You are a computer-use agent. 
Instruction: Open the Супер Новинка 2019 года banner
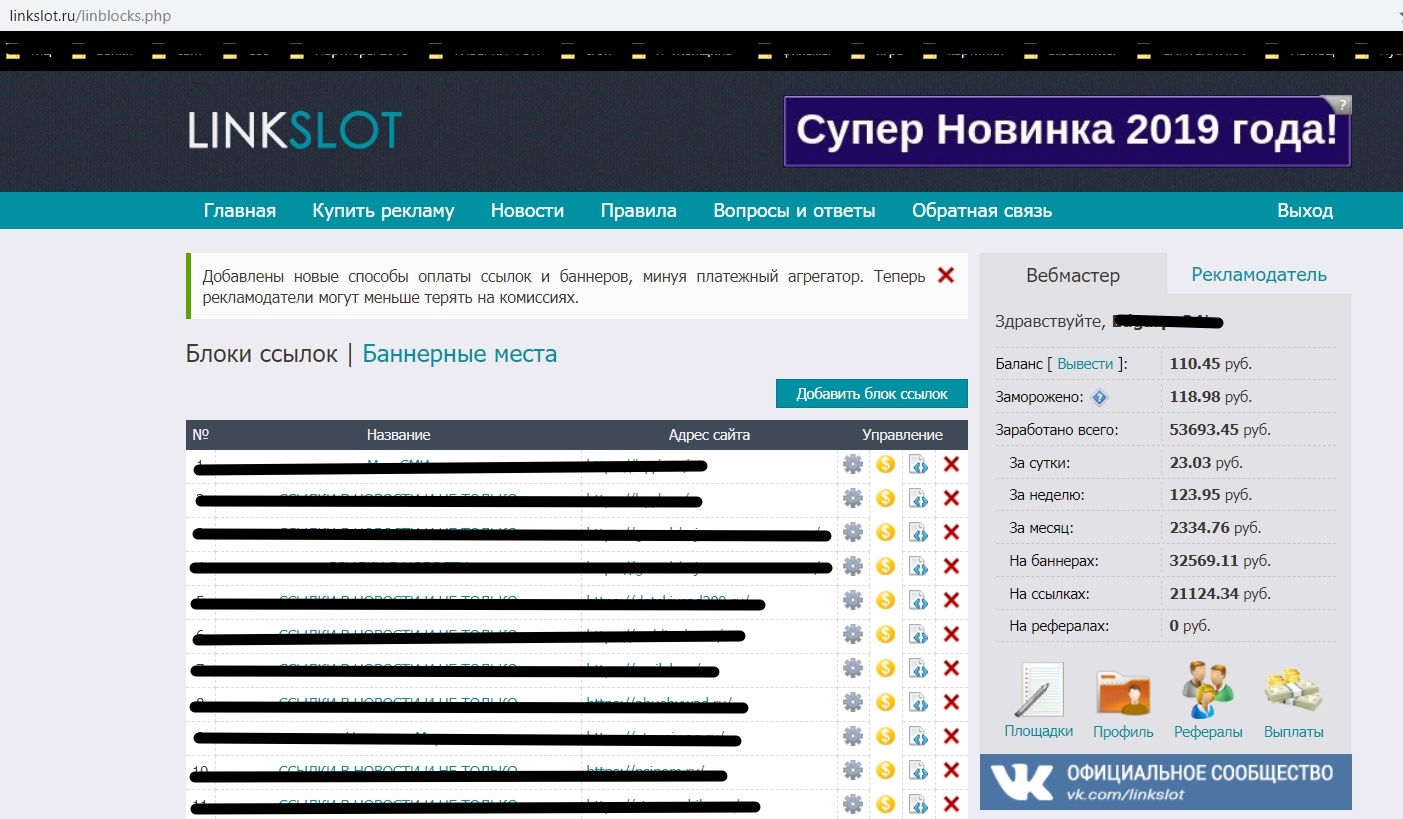click(x=1067, y=131)
